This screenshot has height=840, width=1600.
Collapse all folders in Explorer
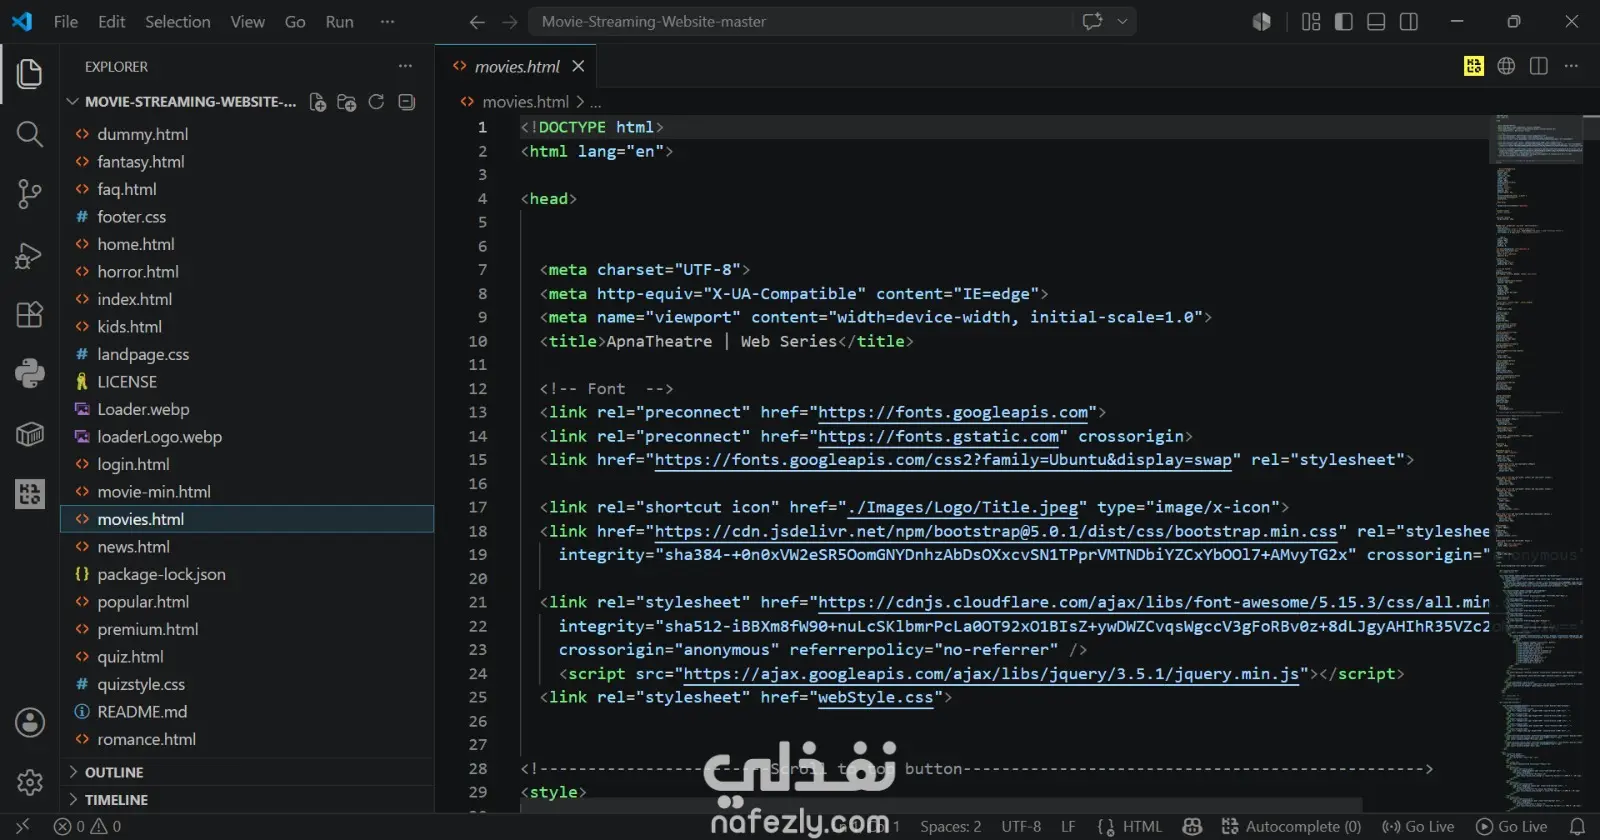406,102
